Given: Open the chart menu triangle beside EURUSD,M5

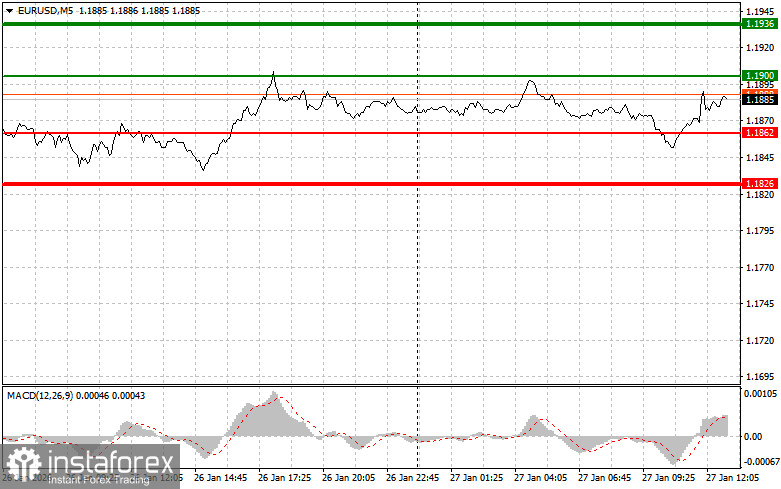Looking at the screenshot, I should [9, 10].
